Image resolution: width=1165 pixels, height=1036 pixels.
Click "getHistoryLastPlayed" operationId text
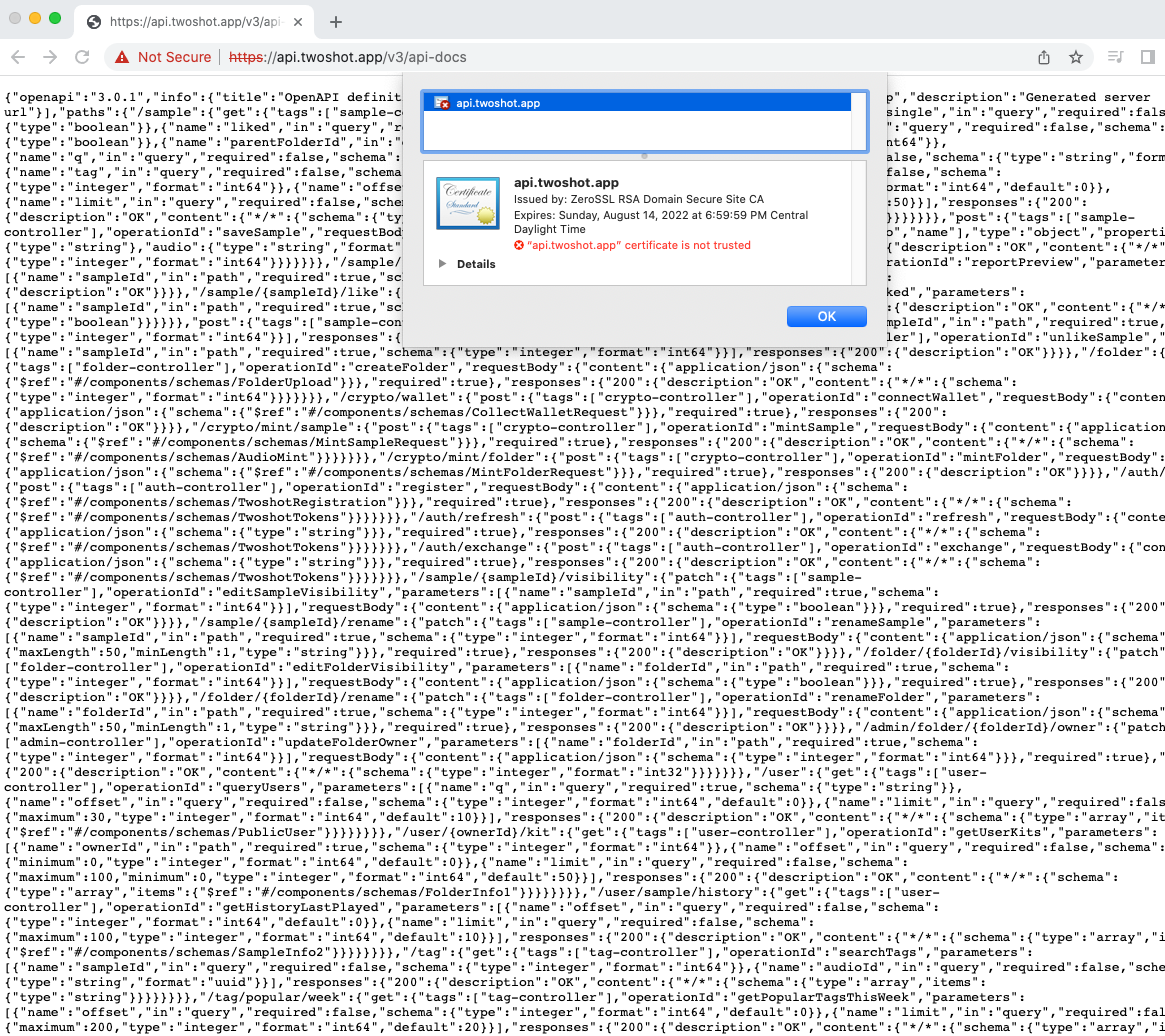pos(300,907)
